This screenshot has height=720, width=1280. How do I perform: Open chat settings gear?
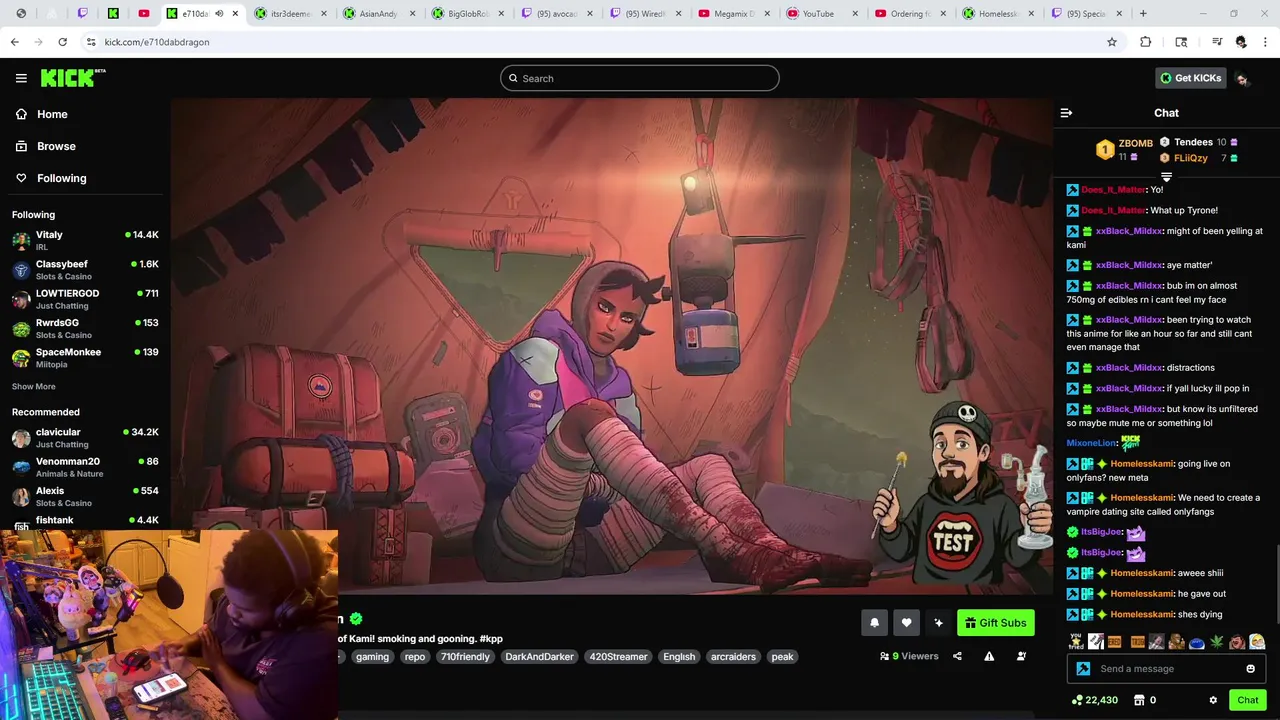coord(1213,700)
